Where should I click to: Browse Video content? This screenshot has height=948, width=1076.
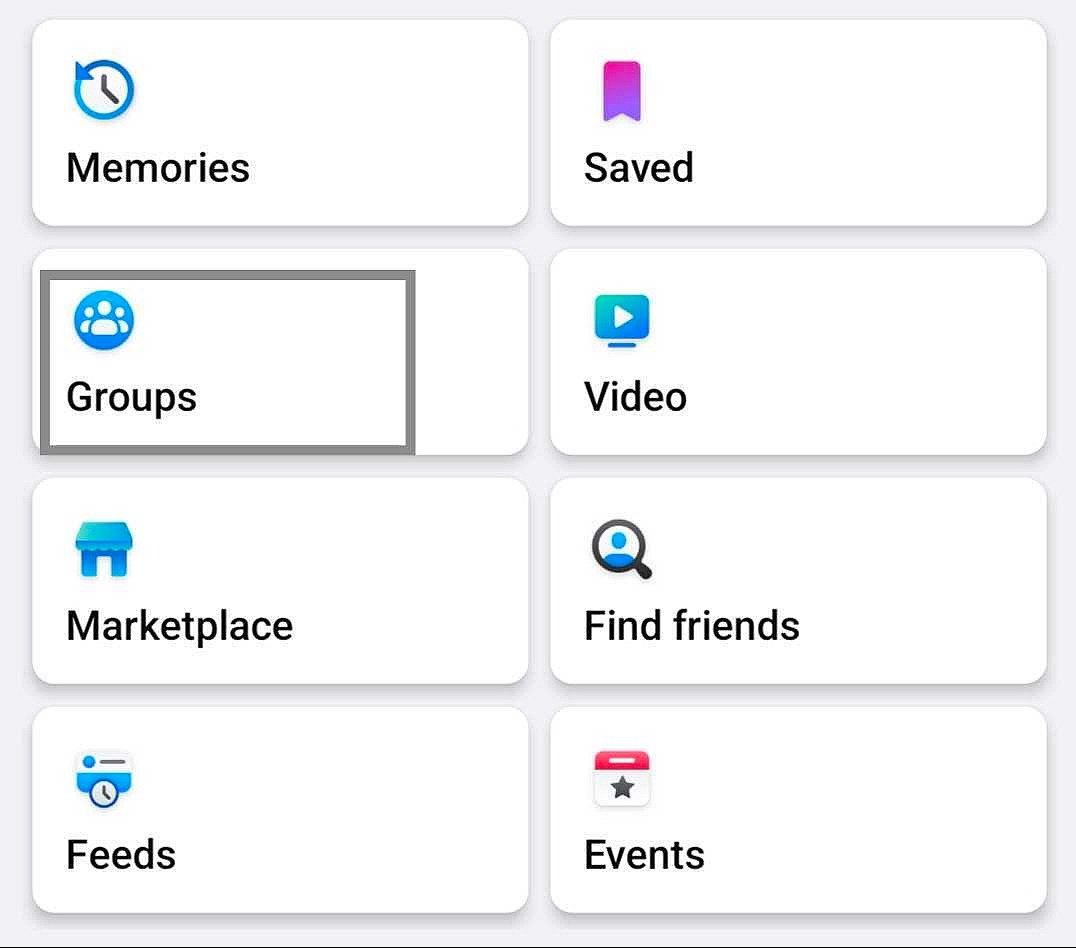coord(798,352)
